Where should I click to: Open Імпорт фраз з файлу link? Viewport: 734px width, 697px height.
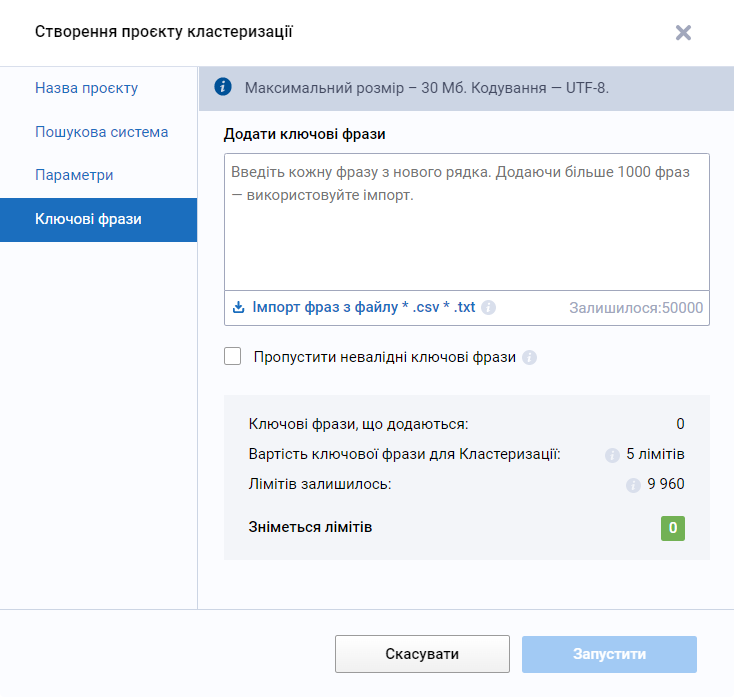point(363,308)
